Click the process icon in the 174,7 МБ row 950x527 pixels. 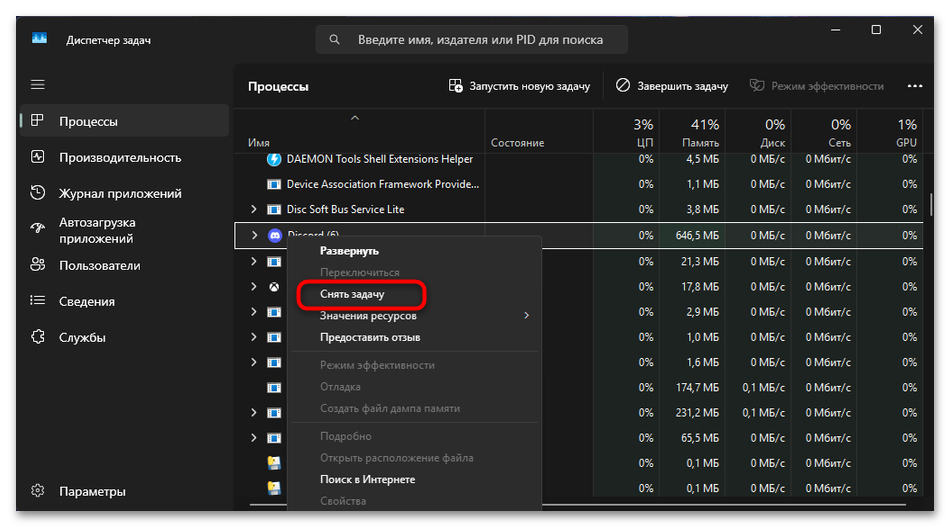pyautogui.click(x=274, y=388)
